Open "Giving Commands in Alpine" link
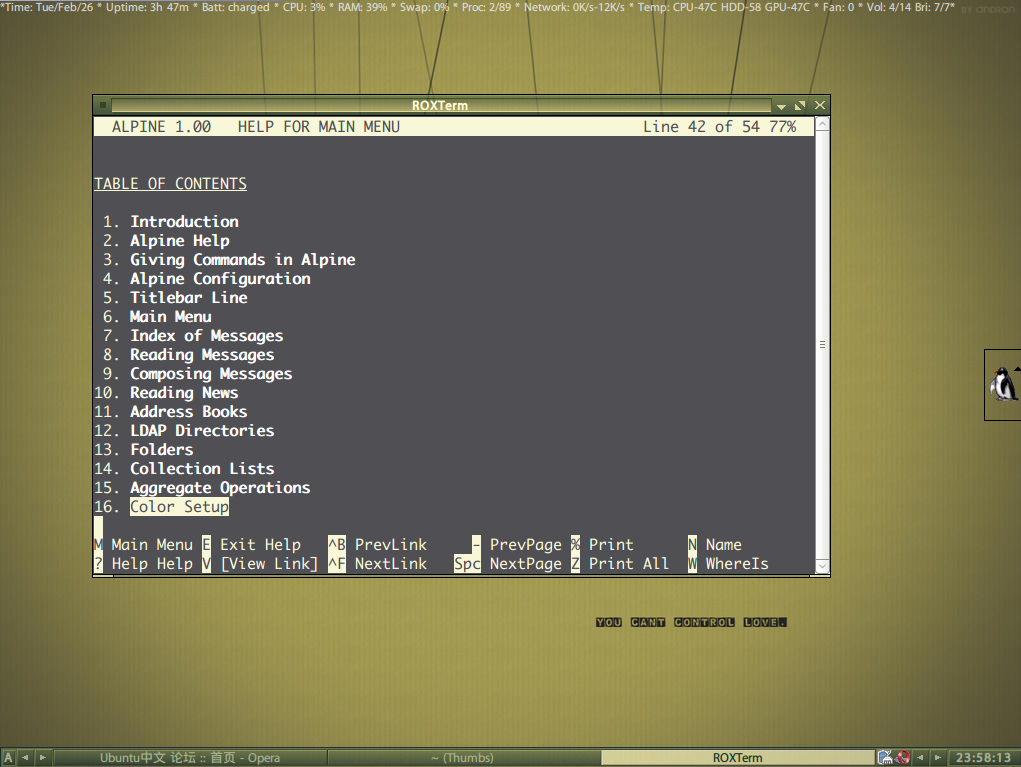The height and width of the screenshot is (767, 1021). (x=243, y=260)
